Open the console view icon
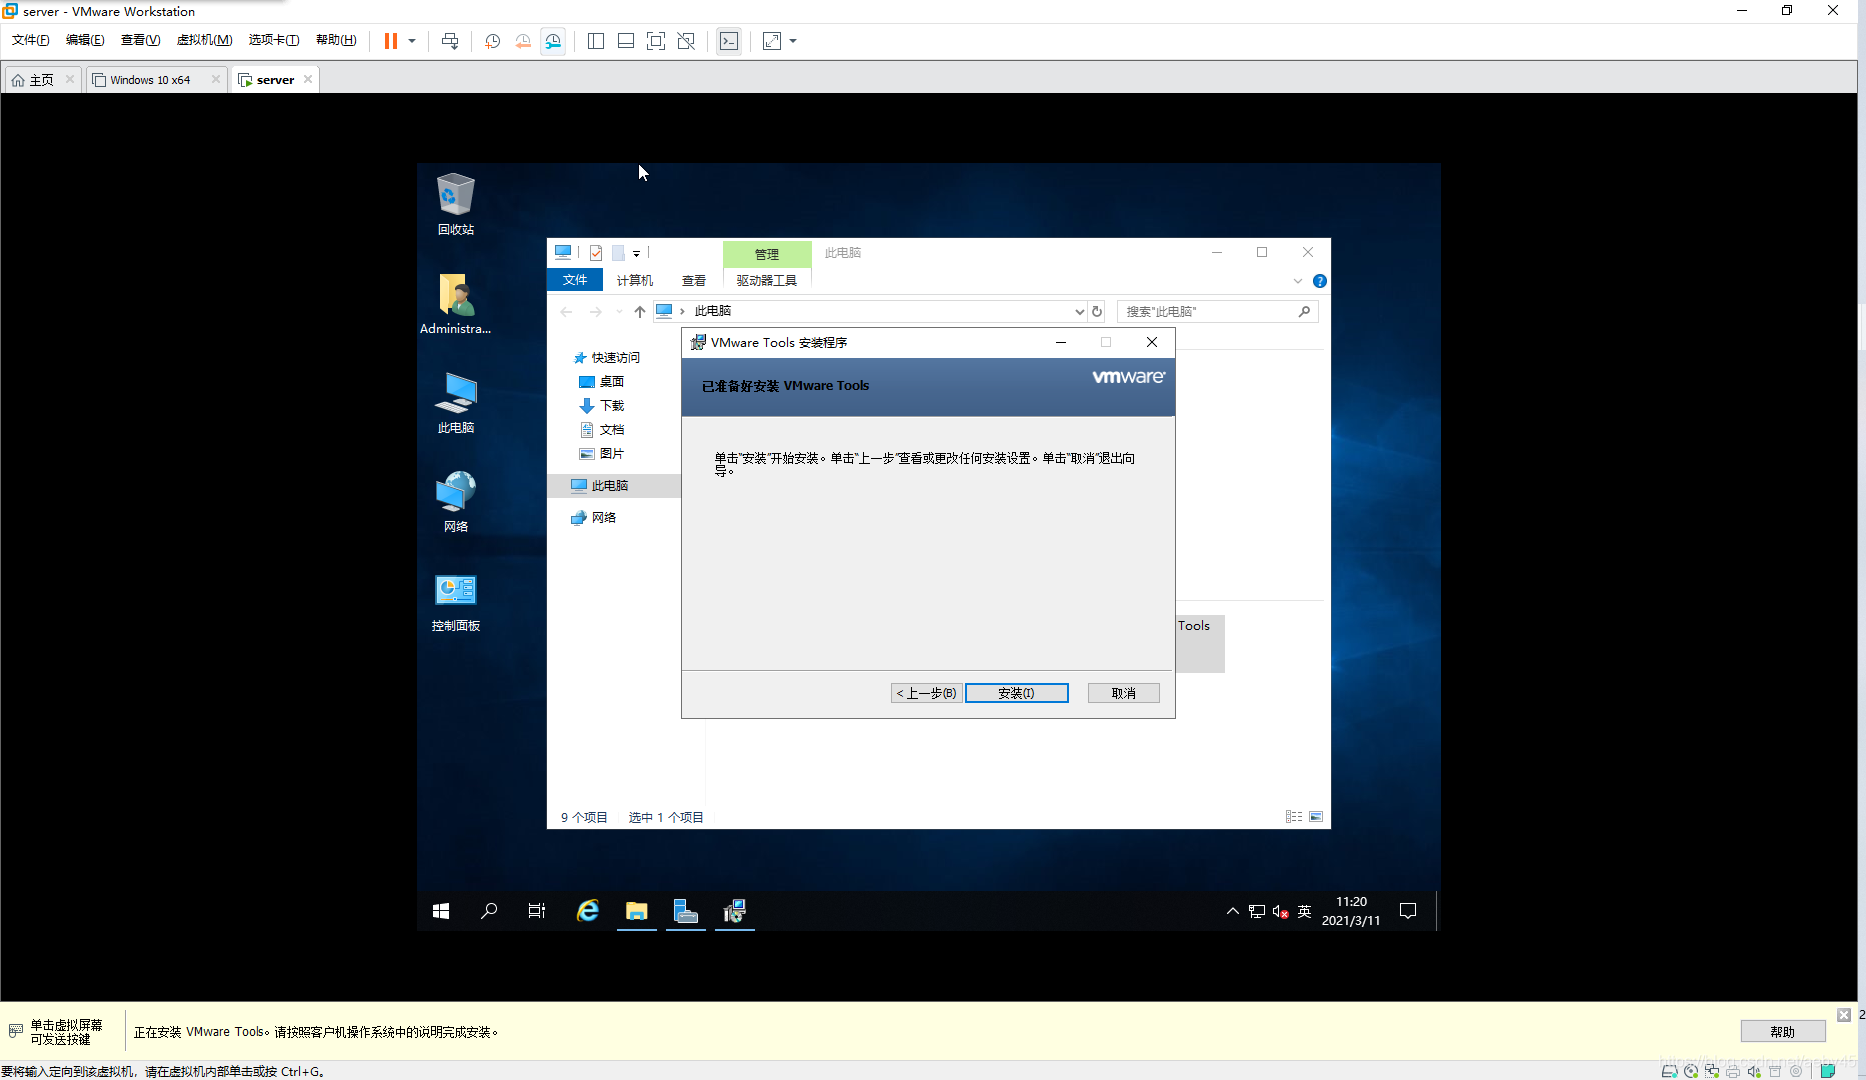1866x1080 pixels. point(729,41)
